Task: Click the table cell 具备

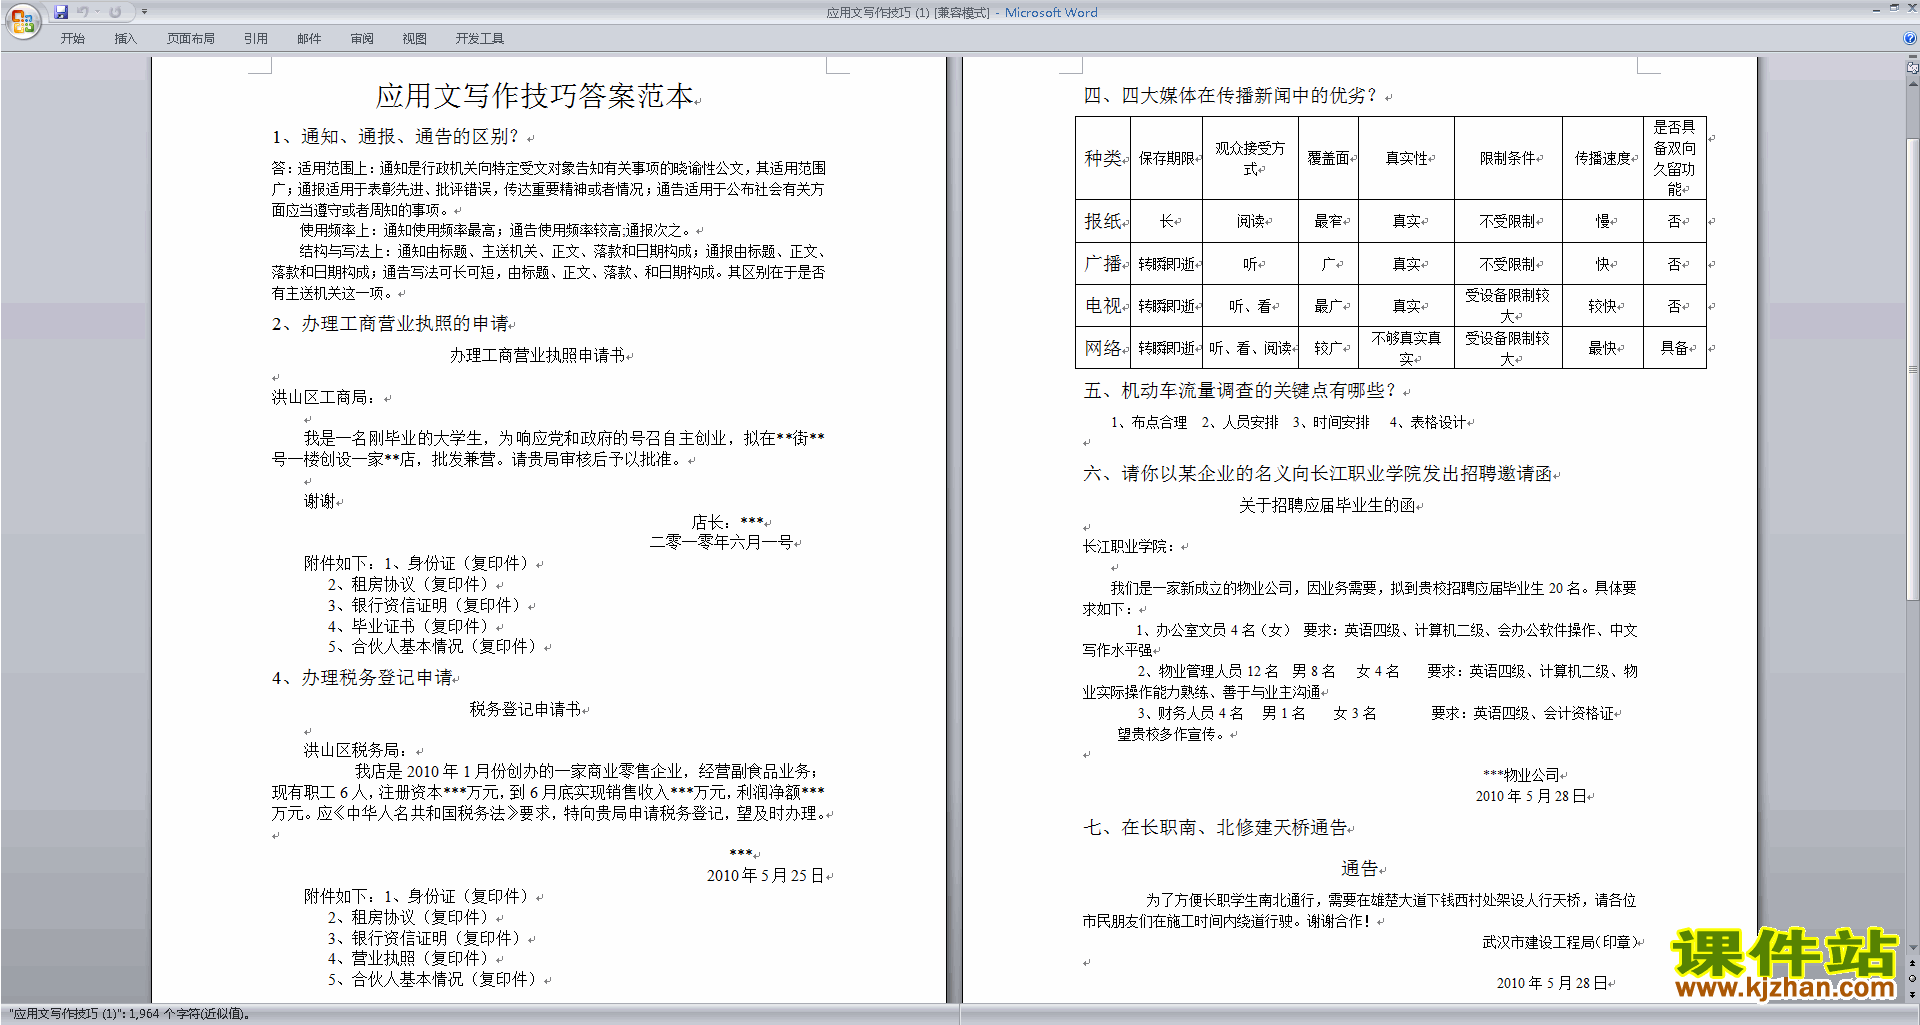Action: [1675, 348]
